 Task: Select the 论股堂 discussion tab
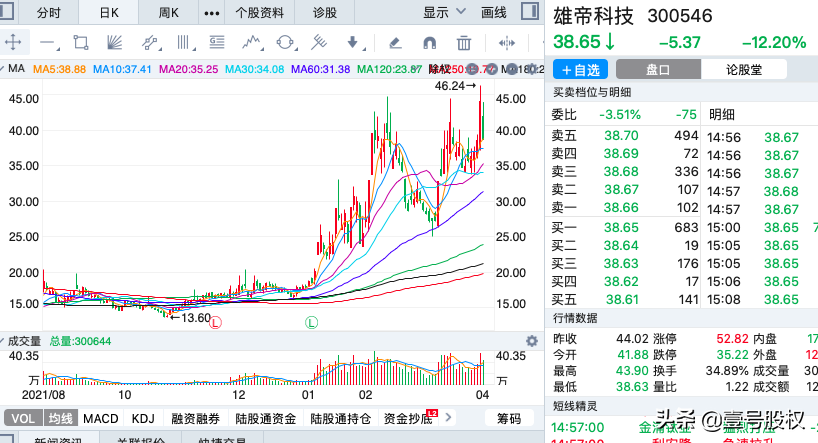click(x=744, y=69)
